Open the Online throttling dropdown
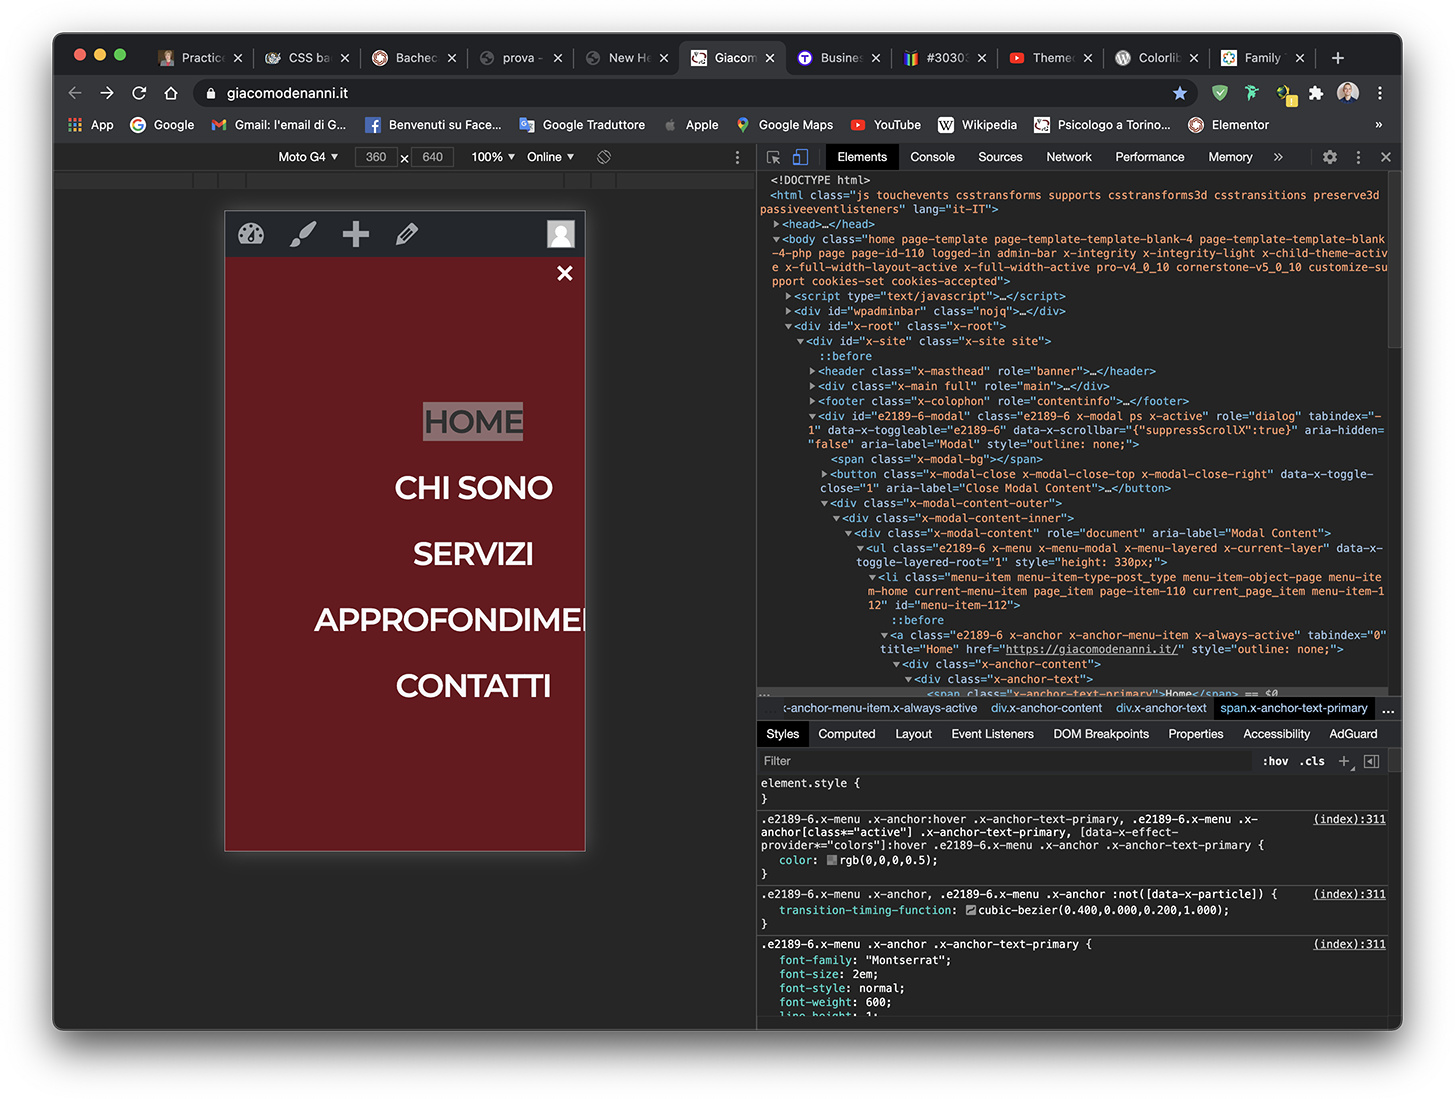Image resolution: width=1455 pixels, height=1099 pixels. pos(551,157)
